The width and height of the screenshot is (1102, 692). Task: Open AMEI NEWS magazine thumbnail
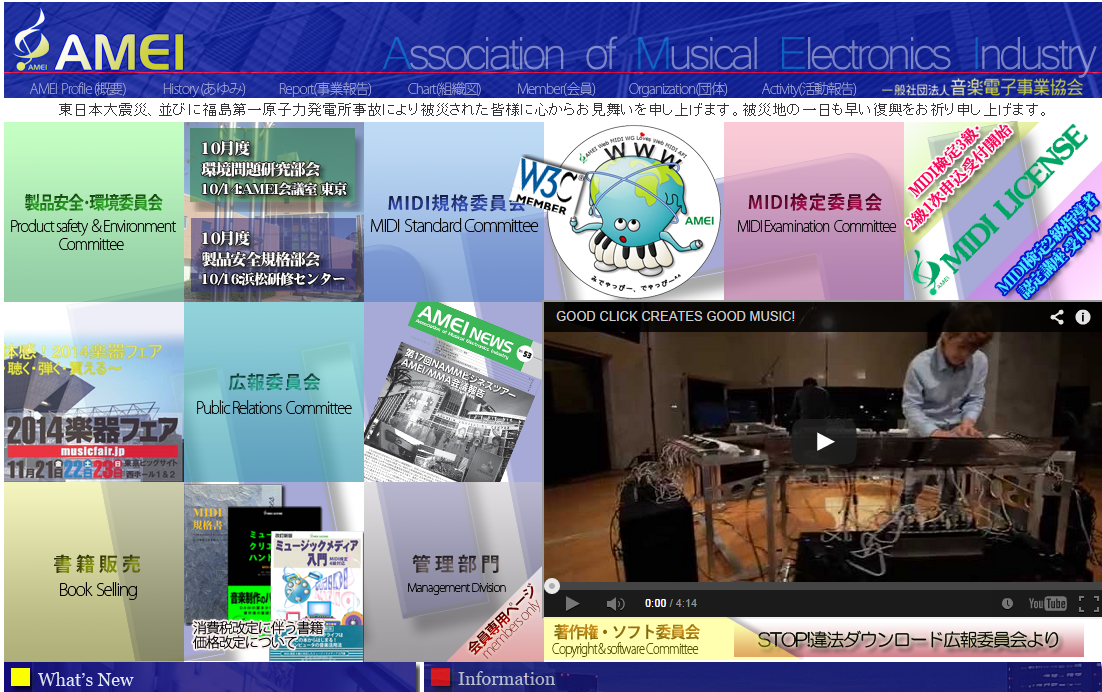(x=453, y=392)
